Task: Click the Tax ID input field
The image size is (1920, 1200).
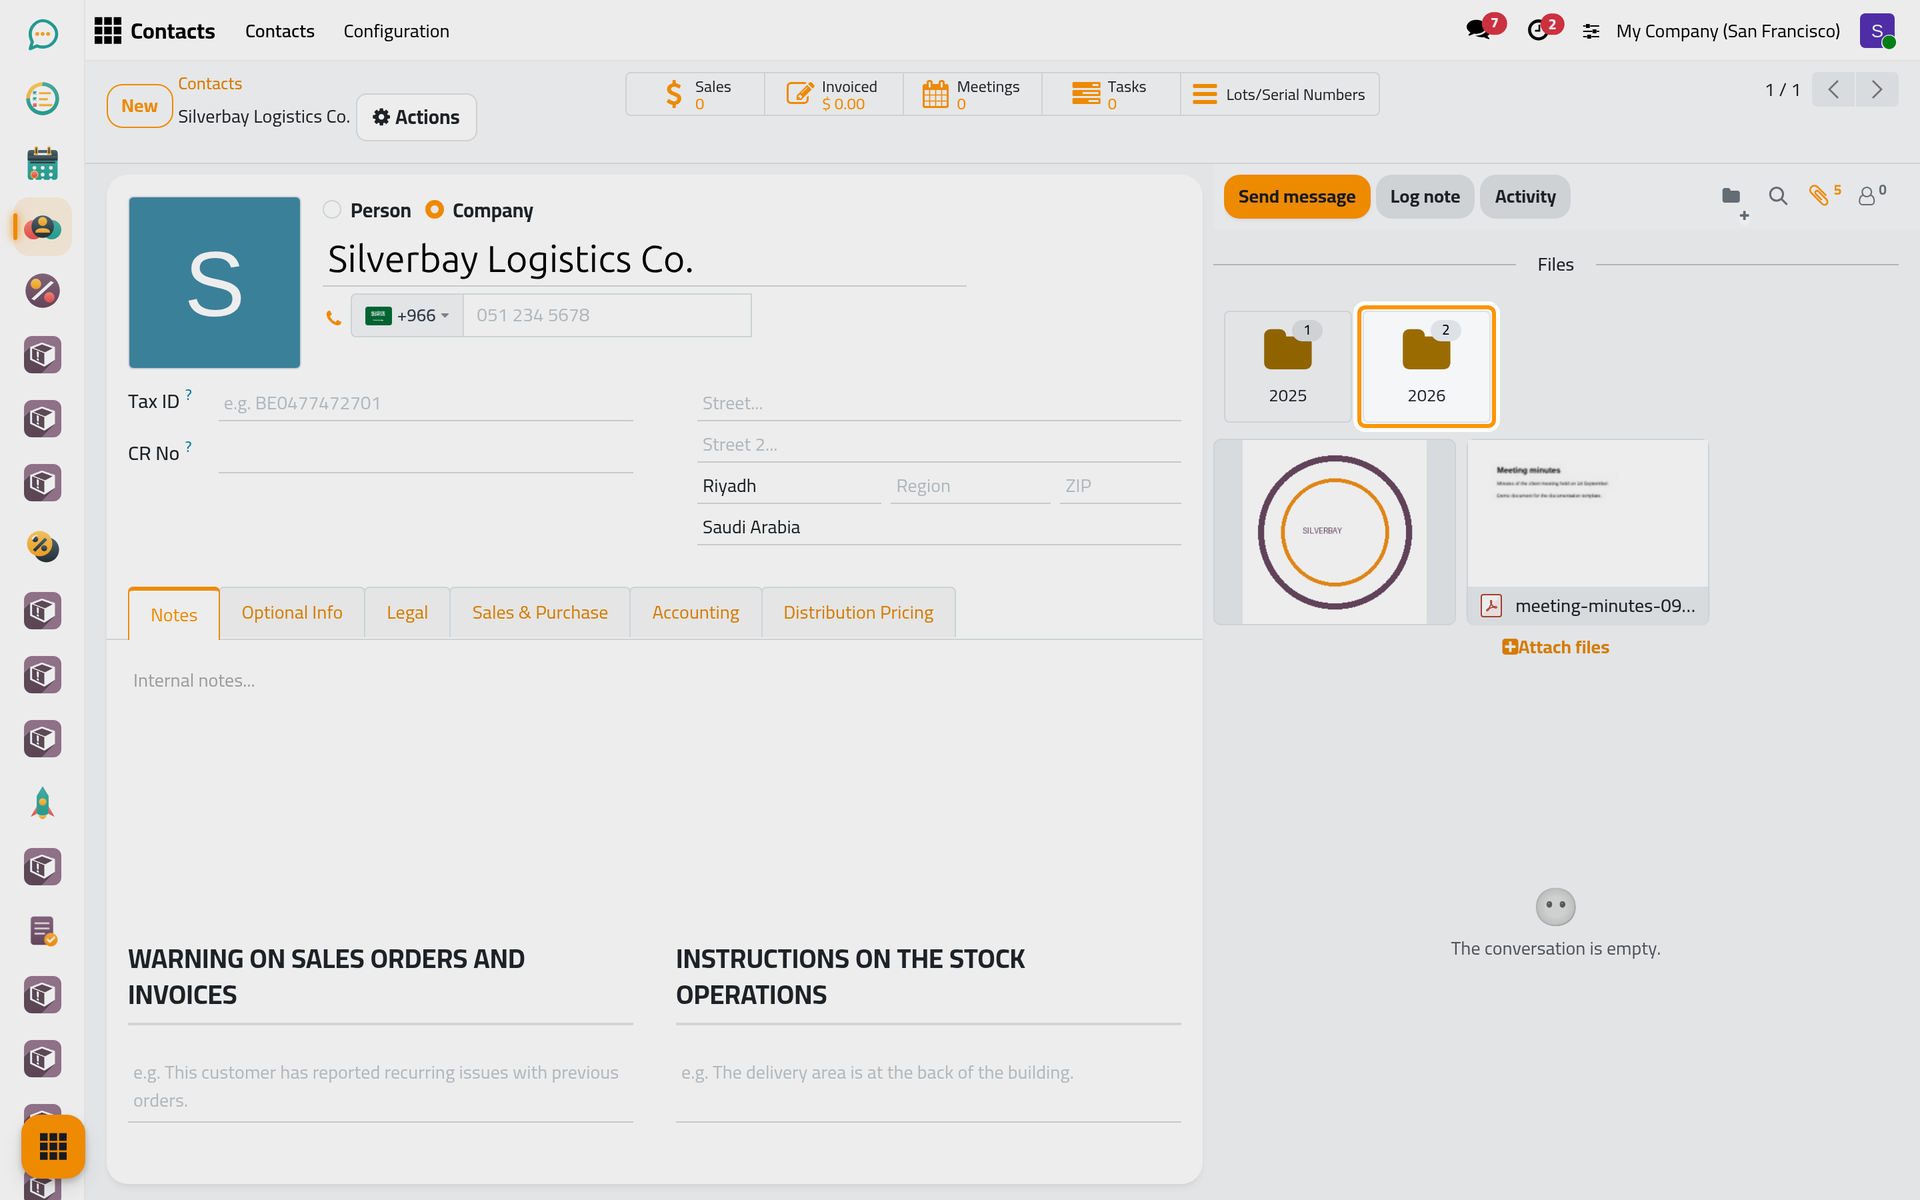Action: point(426,403)
